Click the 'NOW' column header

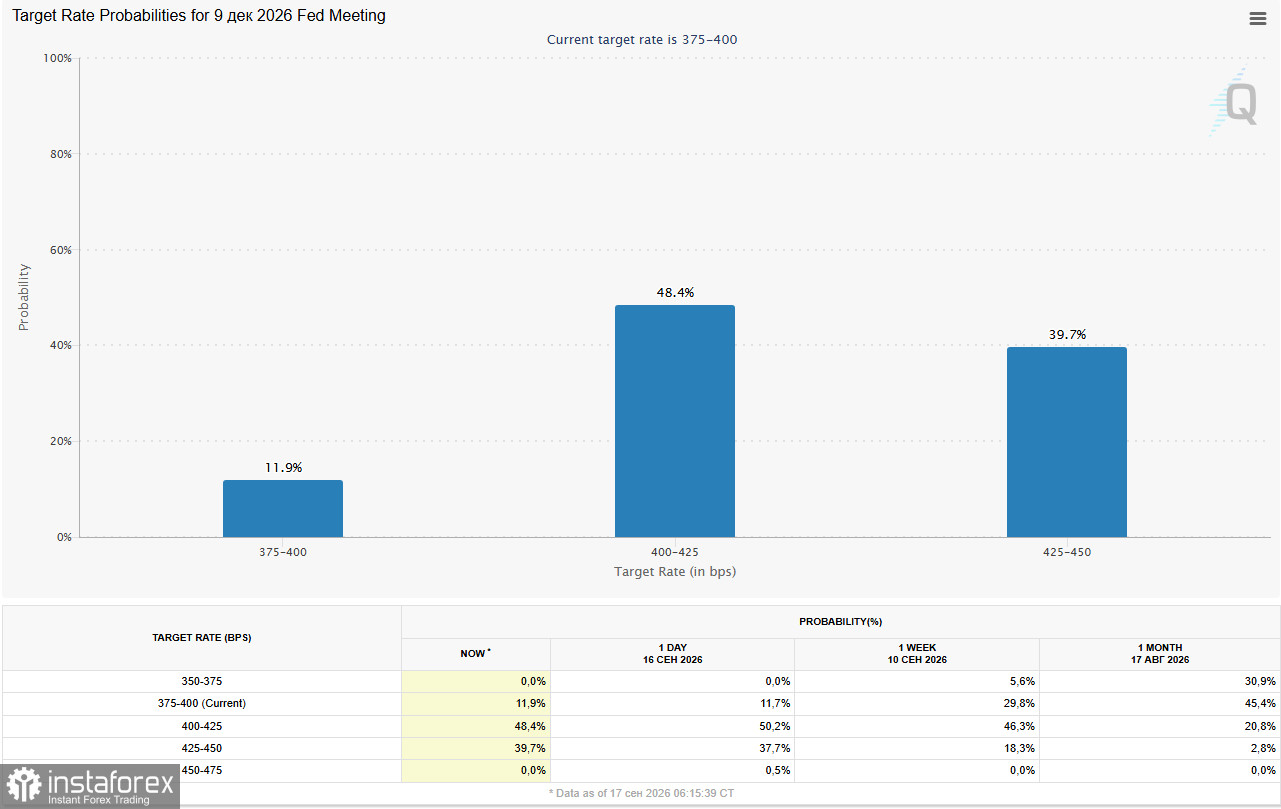coord(475,654)
